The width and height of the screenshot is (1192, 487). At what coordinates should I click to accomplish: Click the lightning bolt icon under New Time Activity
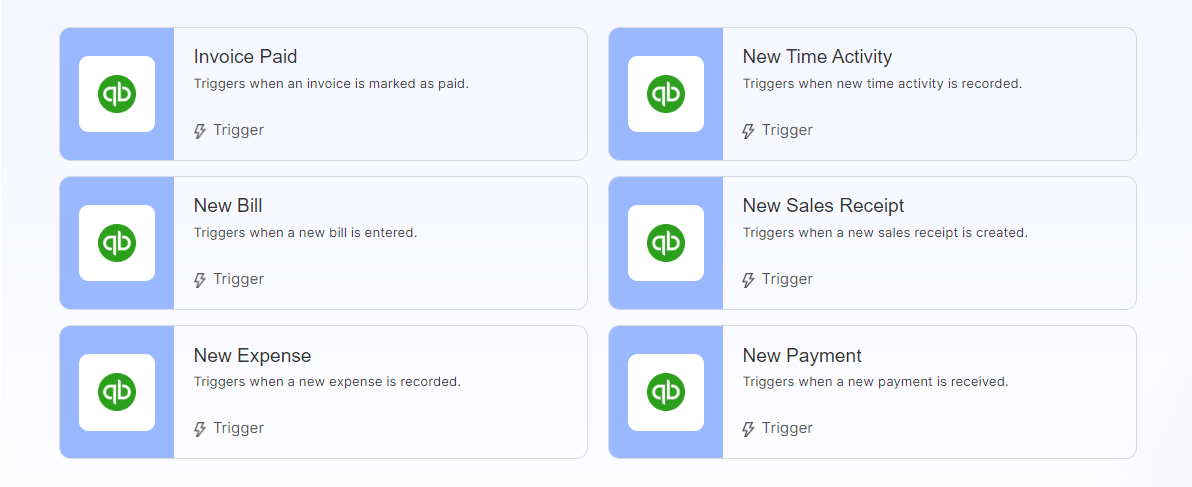tap(749, 131)
